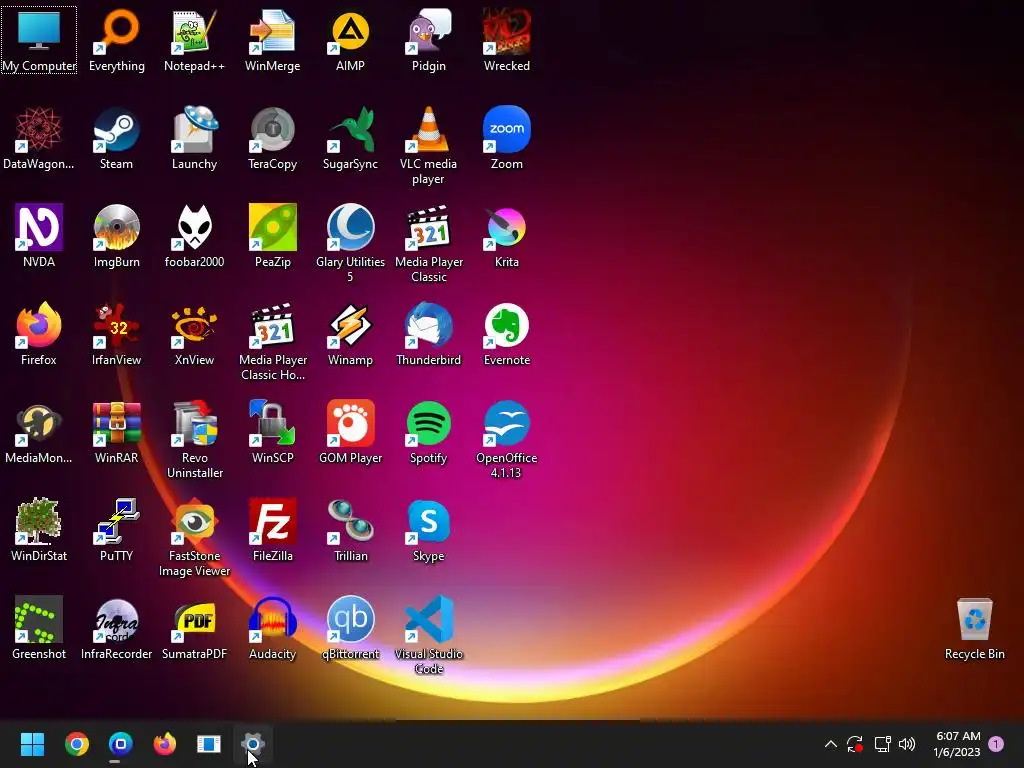Select the GOM Player icon

click(x=351, y=423)
